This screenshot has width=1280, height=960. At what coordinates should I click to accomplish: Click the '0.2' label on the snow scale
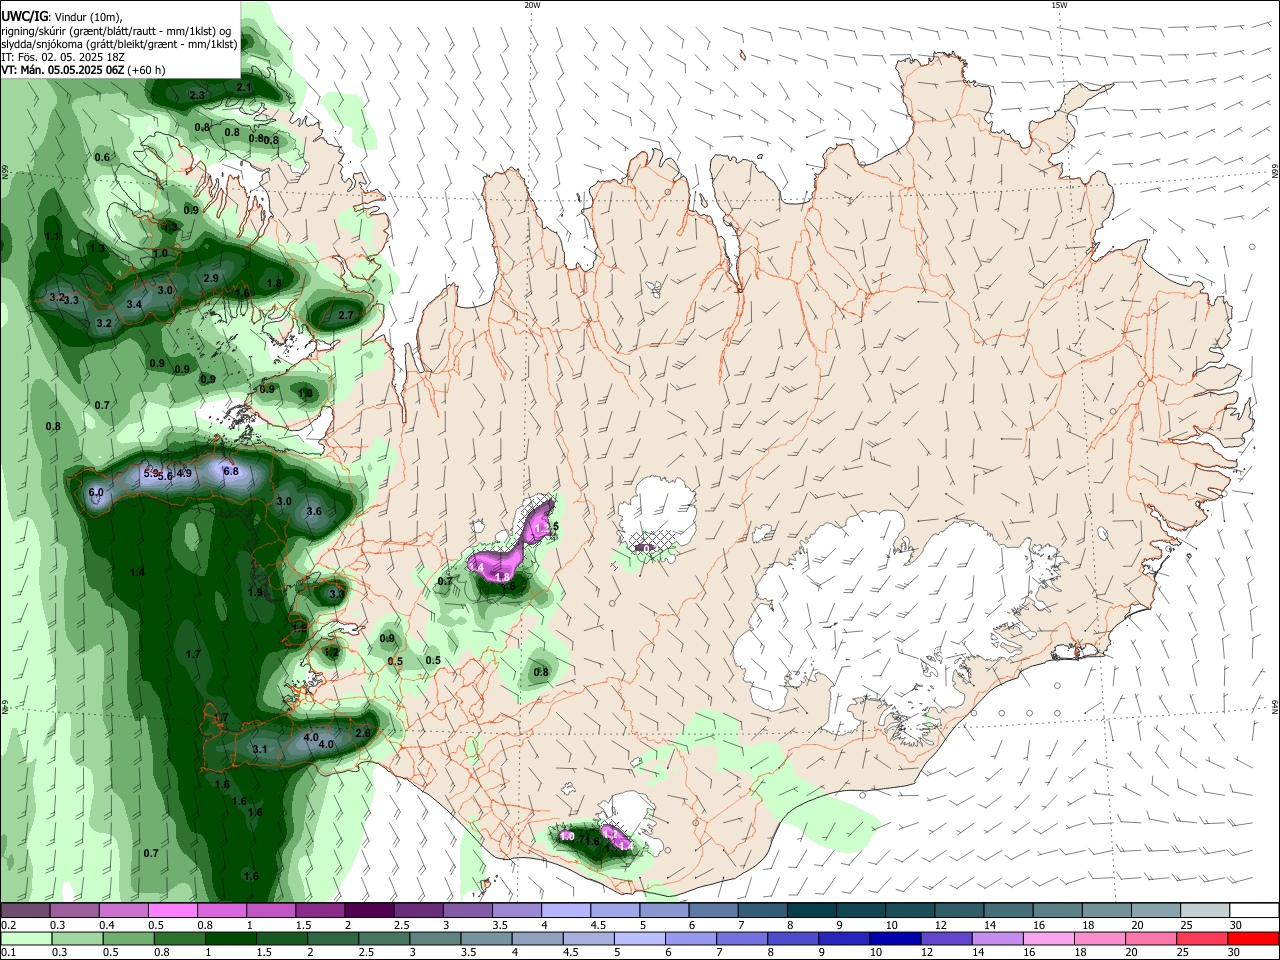(8, 926)
